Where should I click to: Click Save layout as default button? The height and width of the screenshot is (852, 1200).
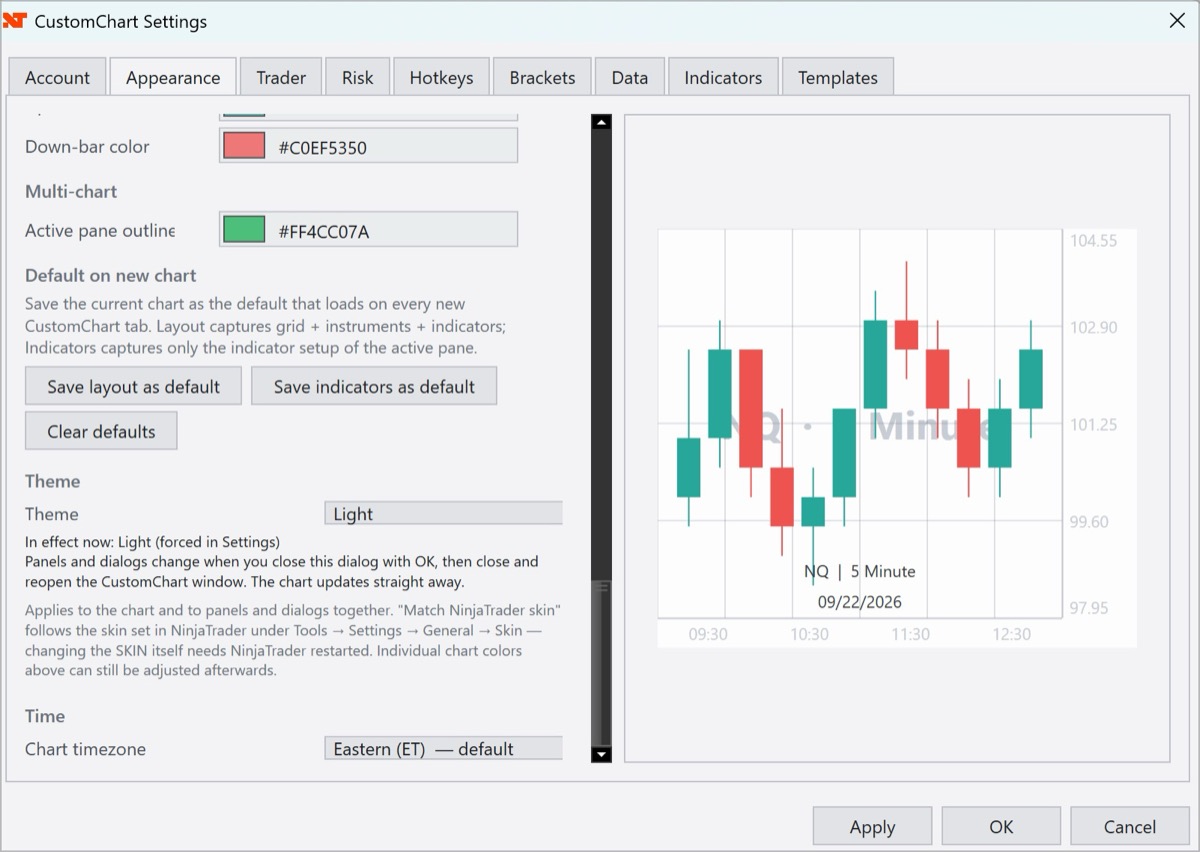[x=133, y=386]
